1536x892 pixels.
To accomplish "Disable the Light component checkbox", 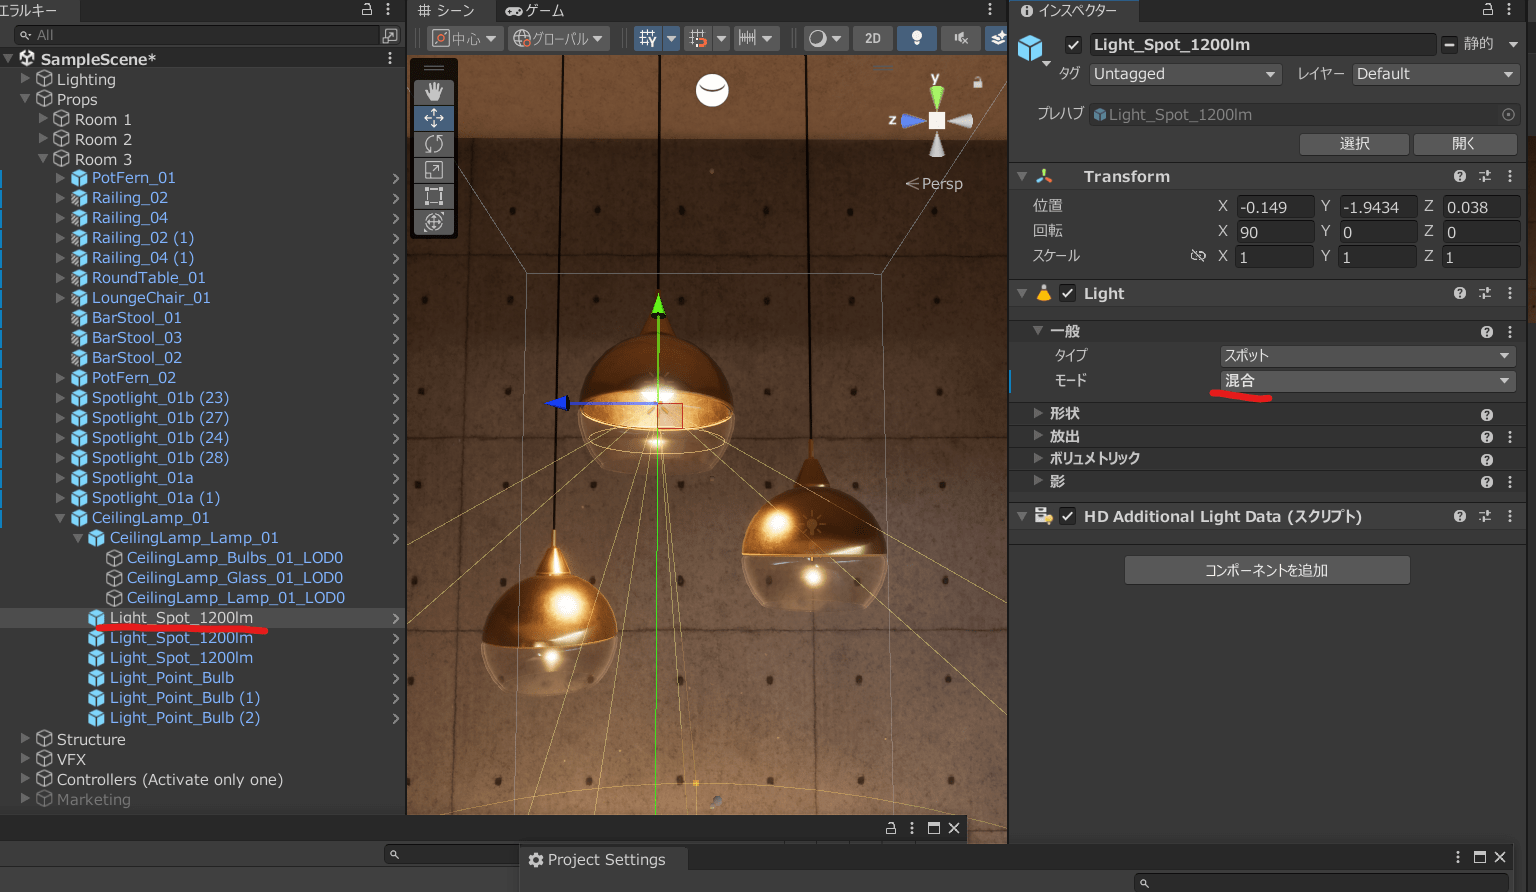I will click(1067, 293).
